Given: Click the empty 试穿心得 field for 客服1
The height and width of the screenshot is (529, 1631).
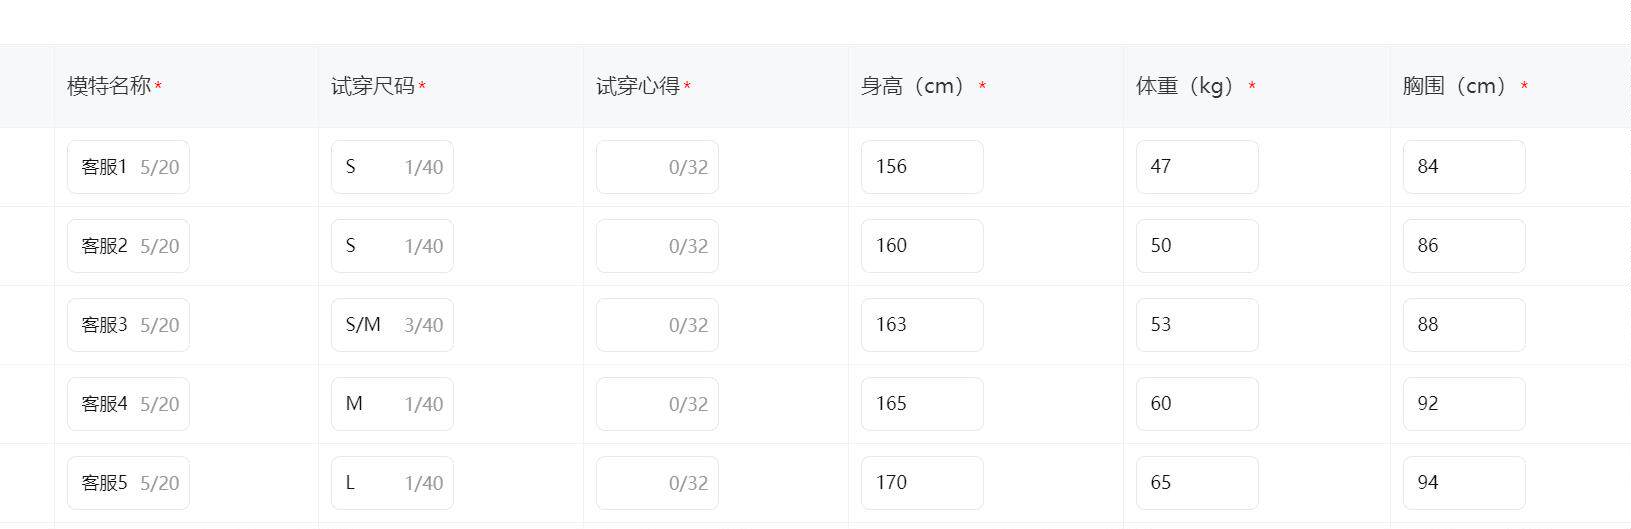Looking at the screenshot, I should click(x=656, y=167).
